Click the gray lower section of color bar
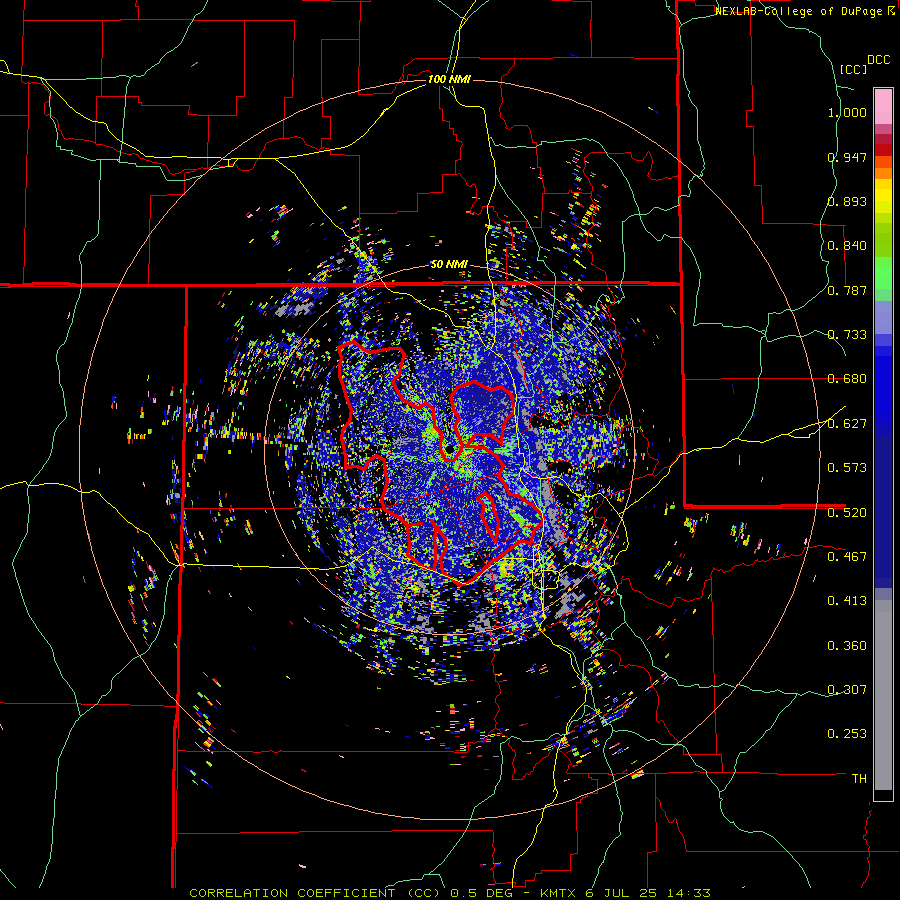Viewport: 900px width, 900px height. tap(883, 695)
